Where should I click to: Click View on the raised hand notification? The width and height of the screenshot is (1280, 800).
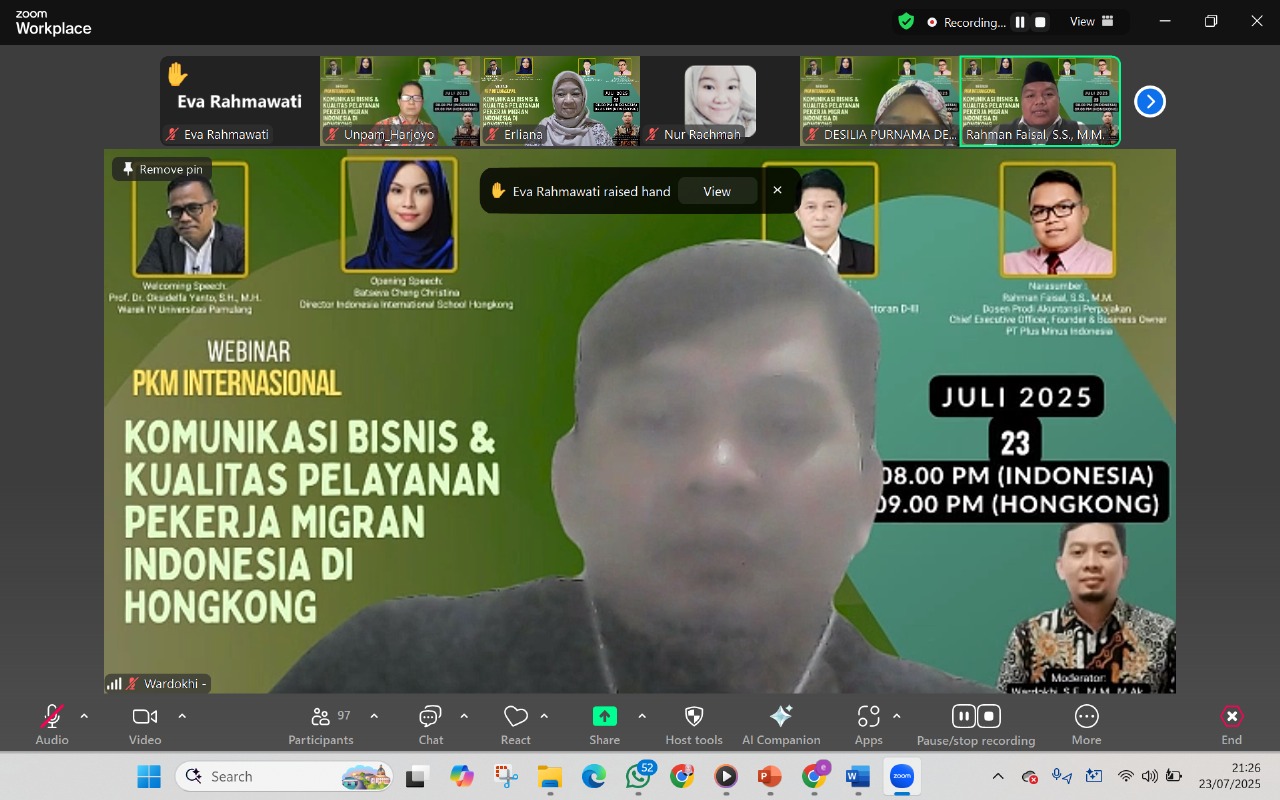[717, 191]
